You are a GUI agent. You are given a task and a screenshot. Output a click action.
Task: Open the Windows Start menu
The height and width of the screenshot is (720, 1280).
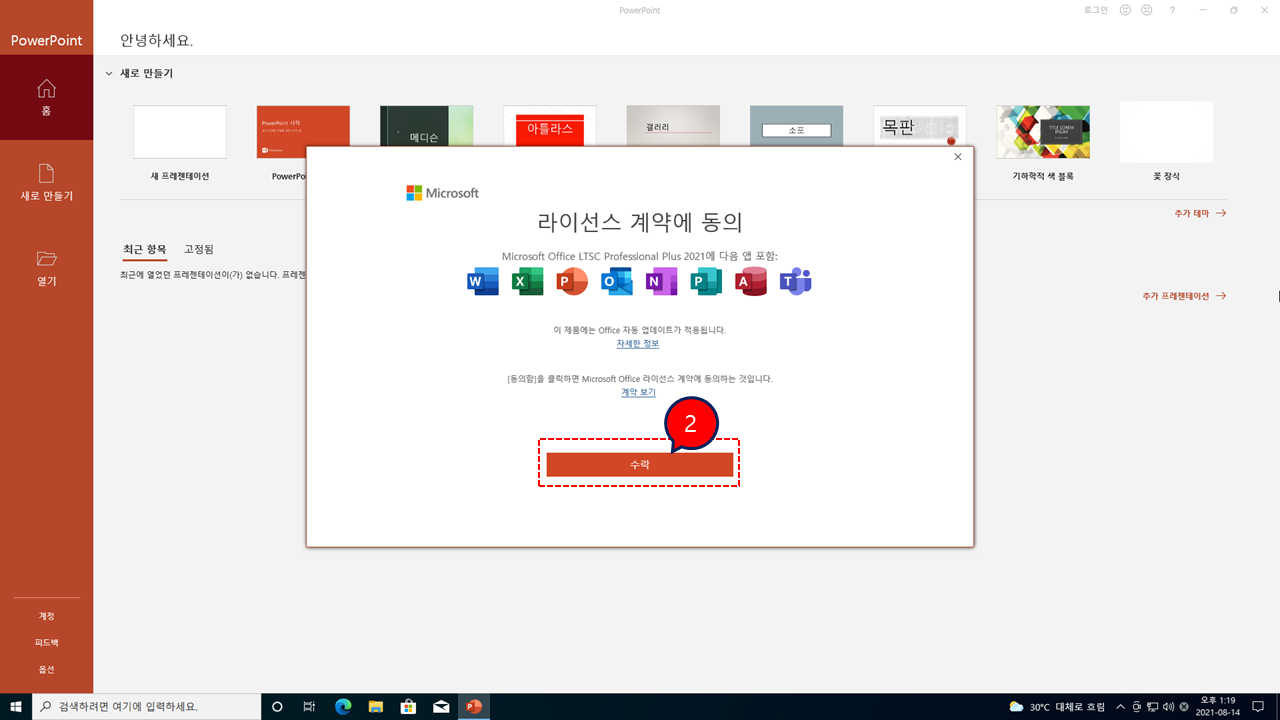(x=16, y=706)
